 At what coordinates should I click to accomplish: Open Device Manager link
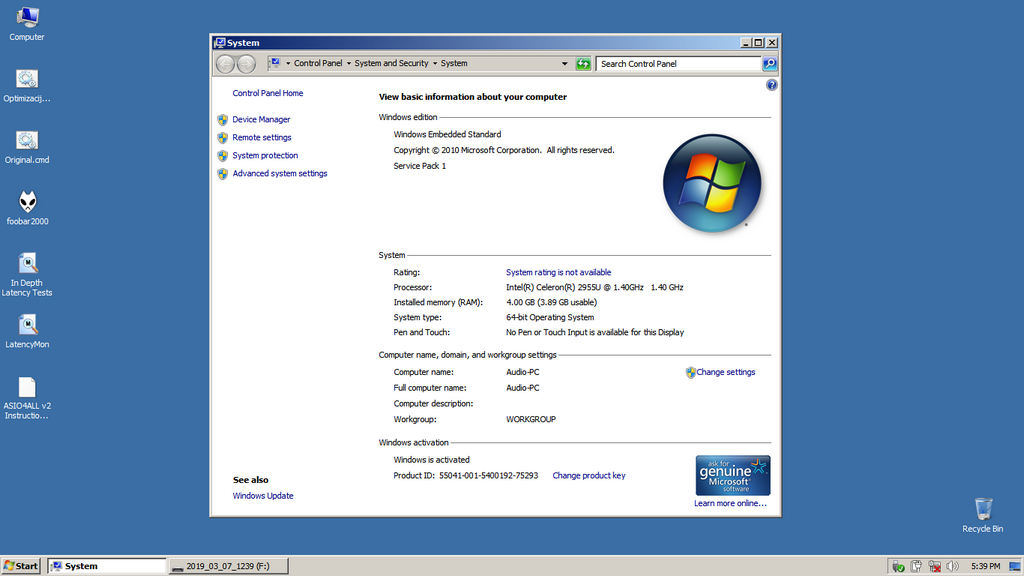click(261, 120)
